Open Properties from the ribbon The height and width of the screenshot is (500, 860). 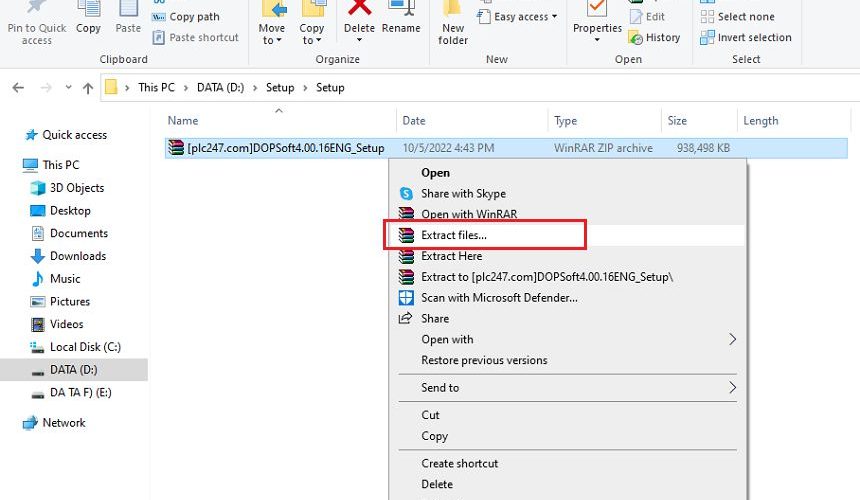point(597,23)
